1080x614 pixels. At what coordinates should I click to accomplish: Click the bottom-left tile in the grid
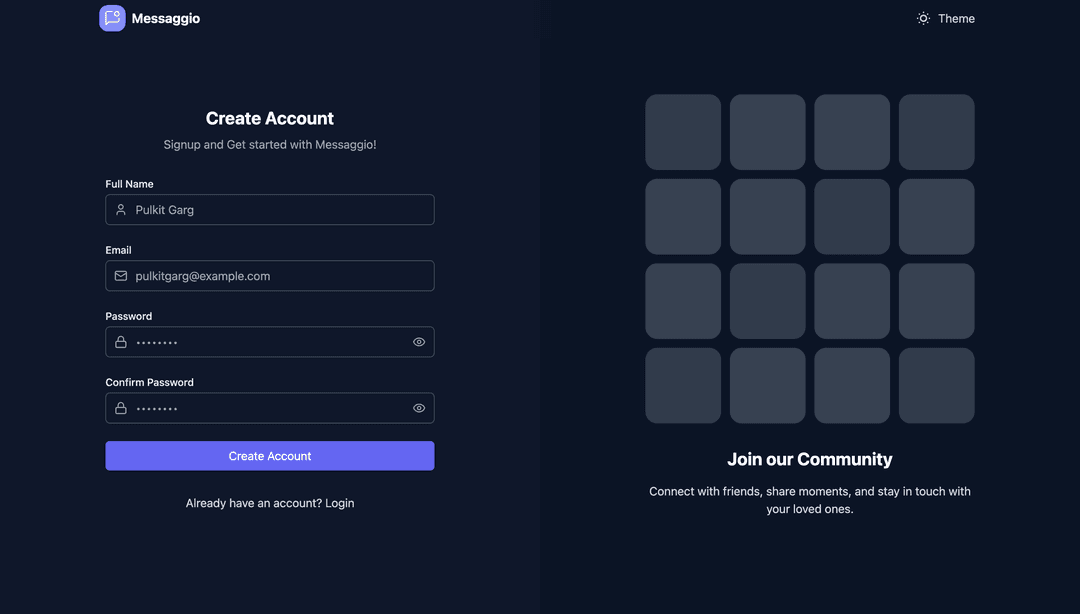coord(683,385)
